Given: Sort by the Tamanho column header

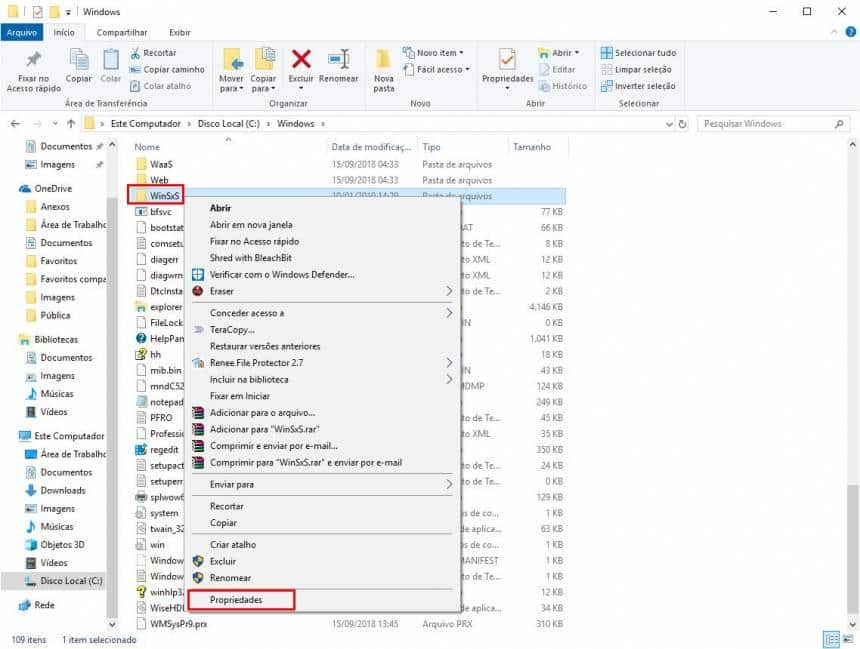Looking at the screenshot, I should pyautogui.click(x=532, y=147).
